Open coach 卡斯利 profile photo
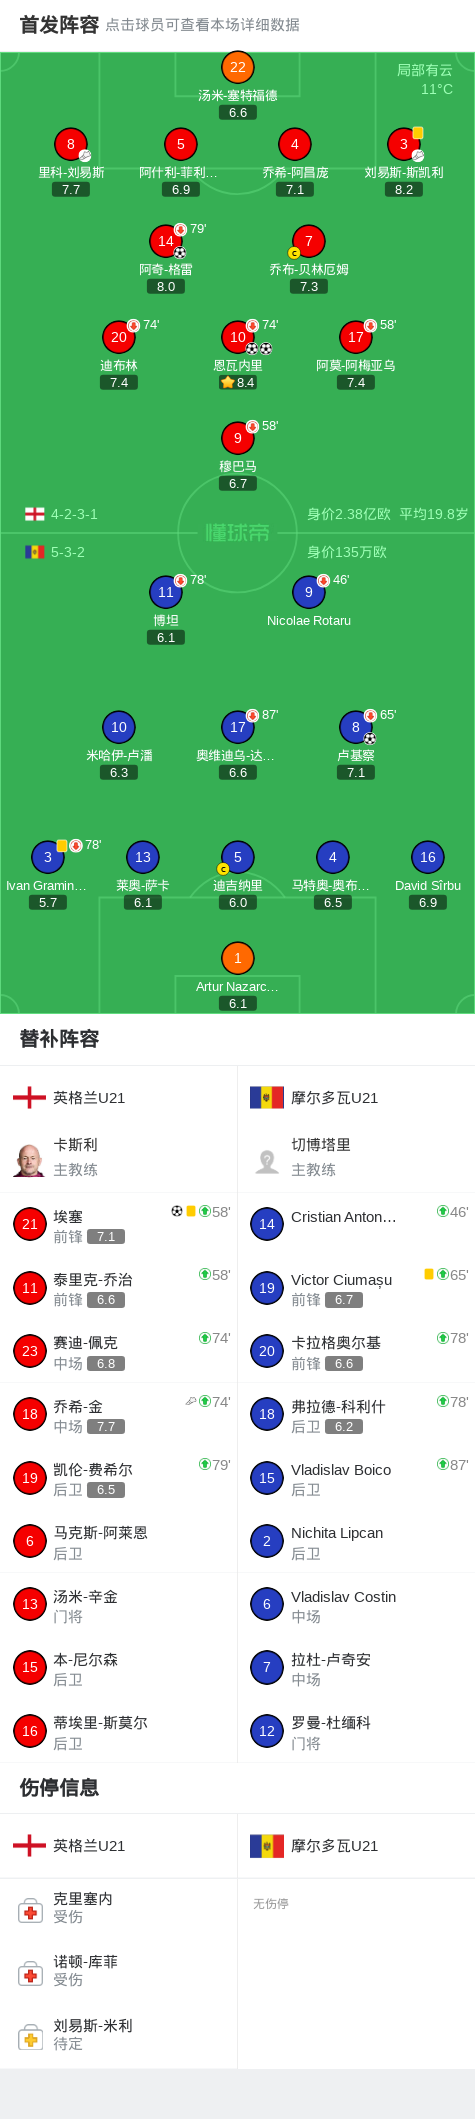Screen dimensions: 475x2119 point(30,1159)
